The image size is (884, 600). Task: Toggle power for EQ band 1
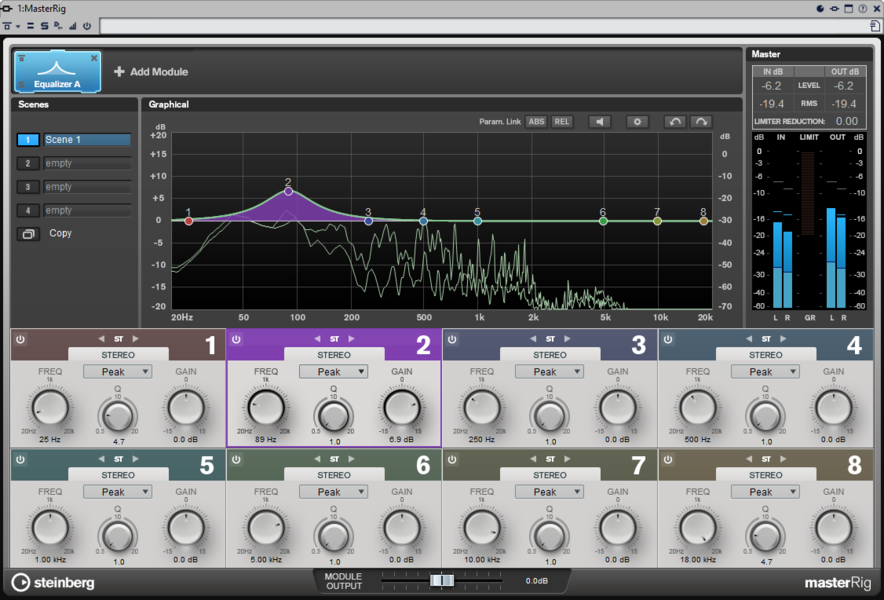tap(20, 339)
